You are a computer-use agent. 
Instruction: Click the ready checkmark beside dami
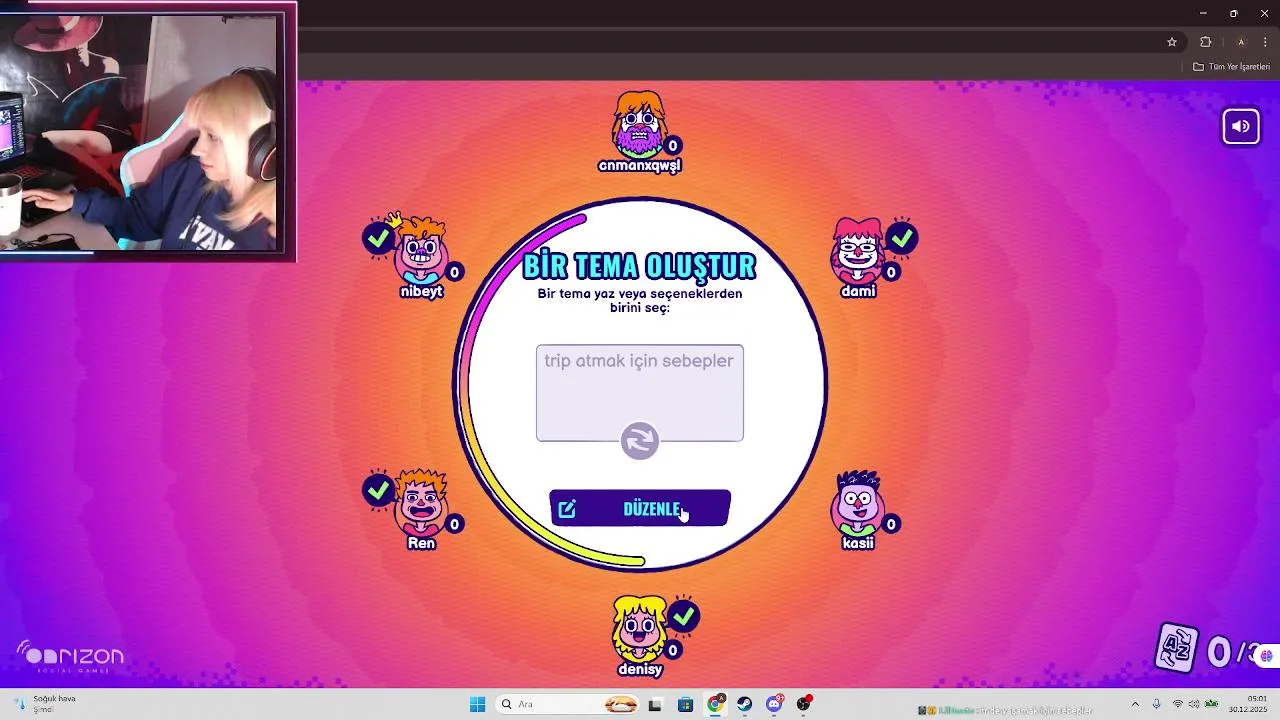(902, 238)
